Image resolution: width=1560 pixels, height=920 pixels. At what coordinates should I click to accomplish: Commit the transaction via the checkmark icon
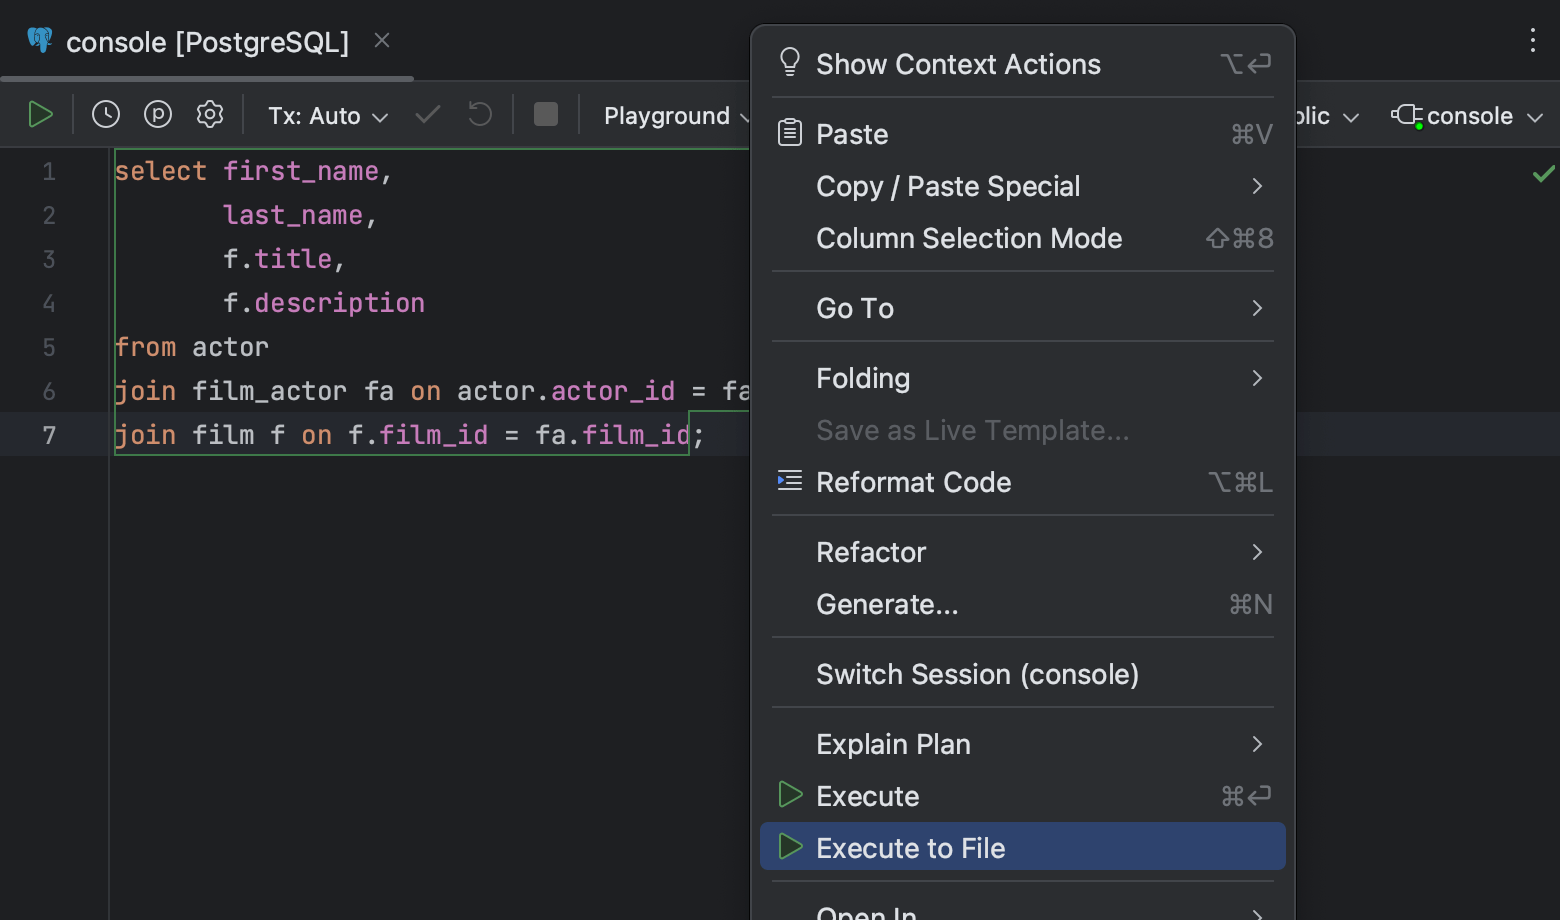coord(427,114)
